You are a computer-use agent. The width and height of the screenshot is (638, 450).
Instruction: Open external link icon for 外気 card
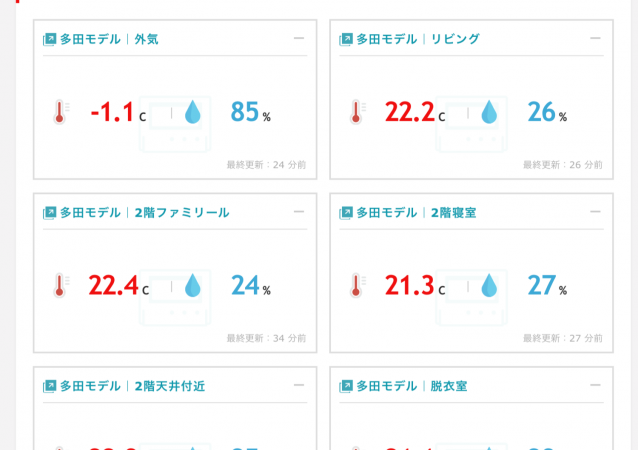(49, 39)
